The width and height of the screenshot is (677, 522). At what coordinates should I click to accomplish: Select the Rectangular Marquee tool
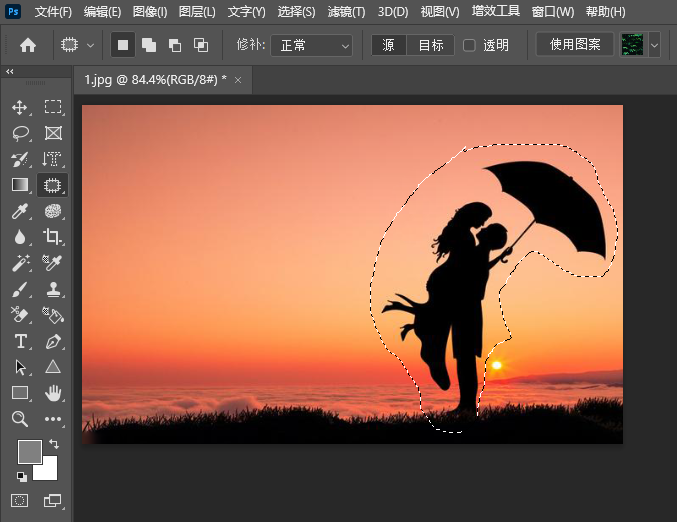(53, 107)
